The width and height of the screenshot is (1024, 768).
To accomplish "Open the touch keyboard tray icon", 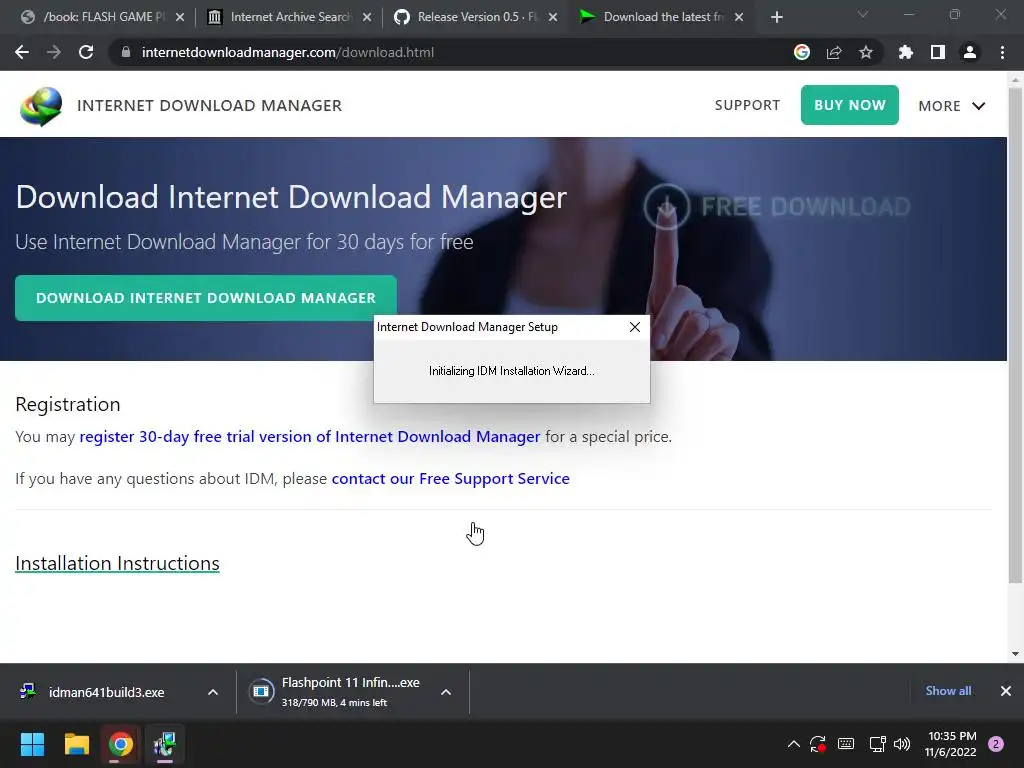I will (x=846, y=744).
